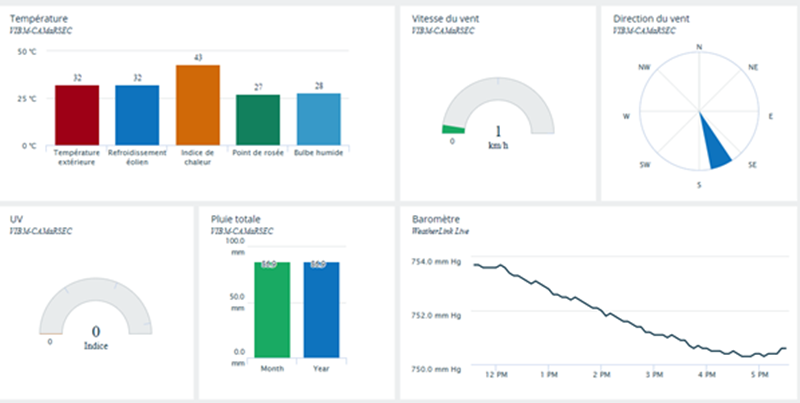The image size is (800, 403).
Task: Click the barometer pressure trend line
Action: 630,313
